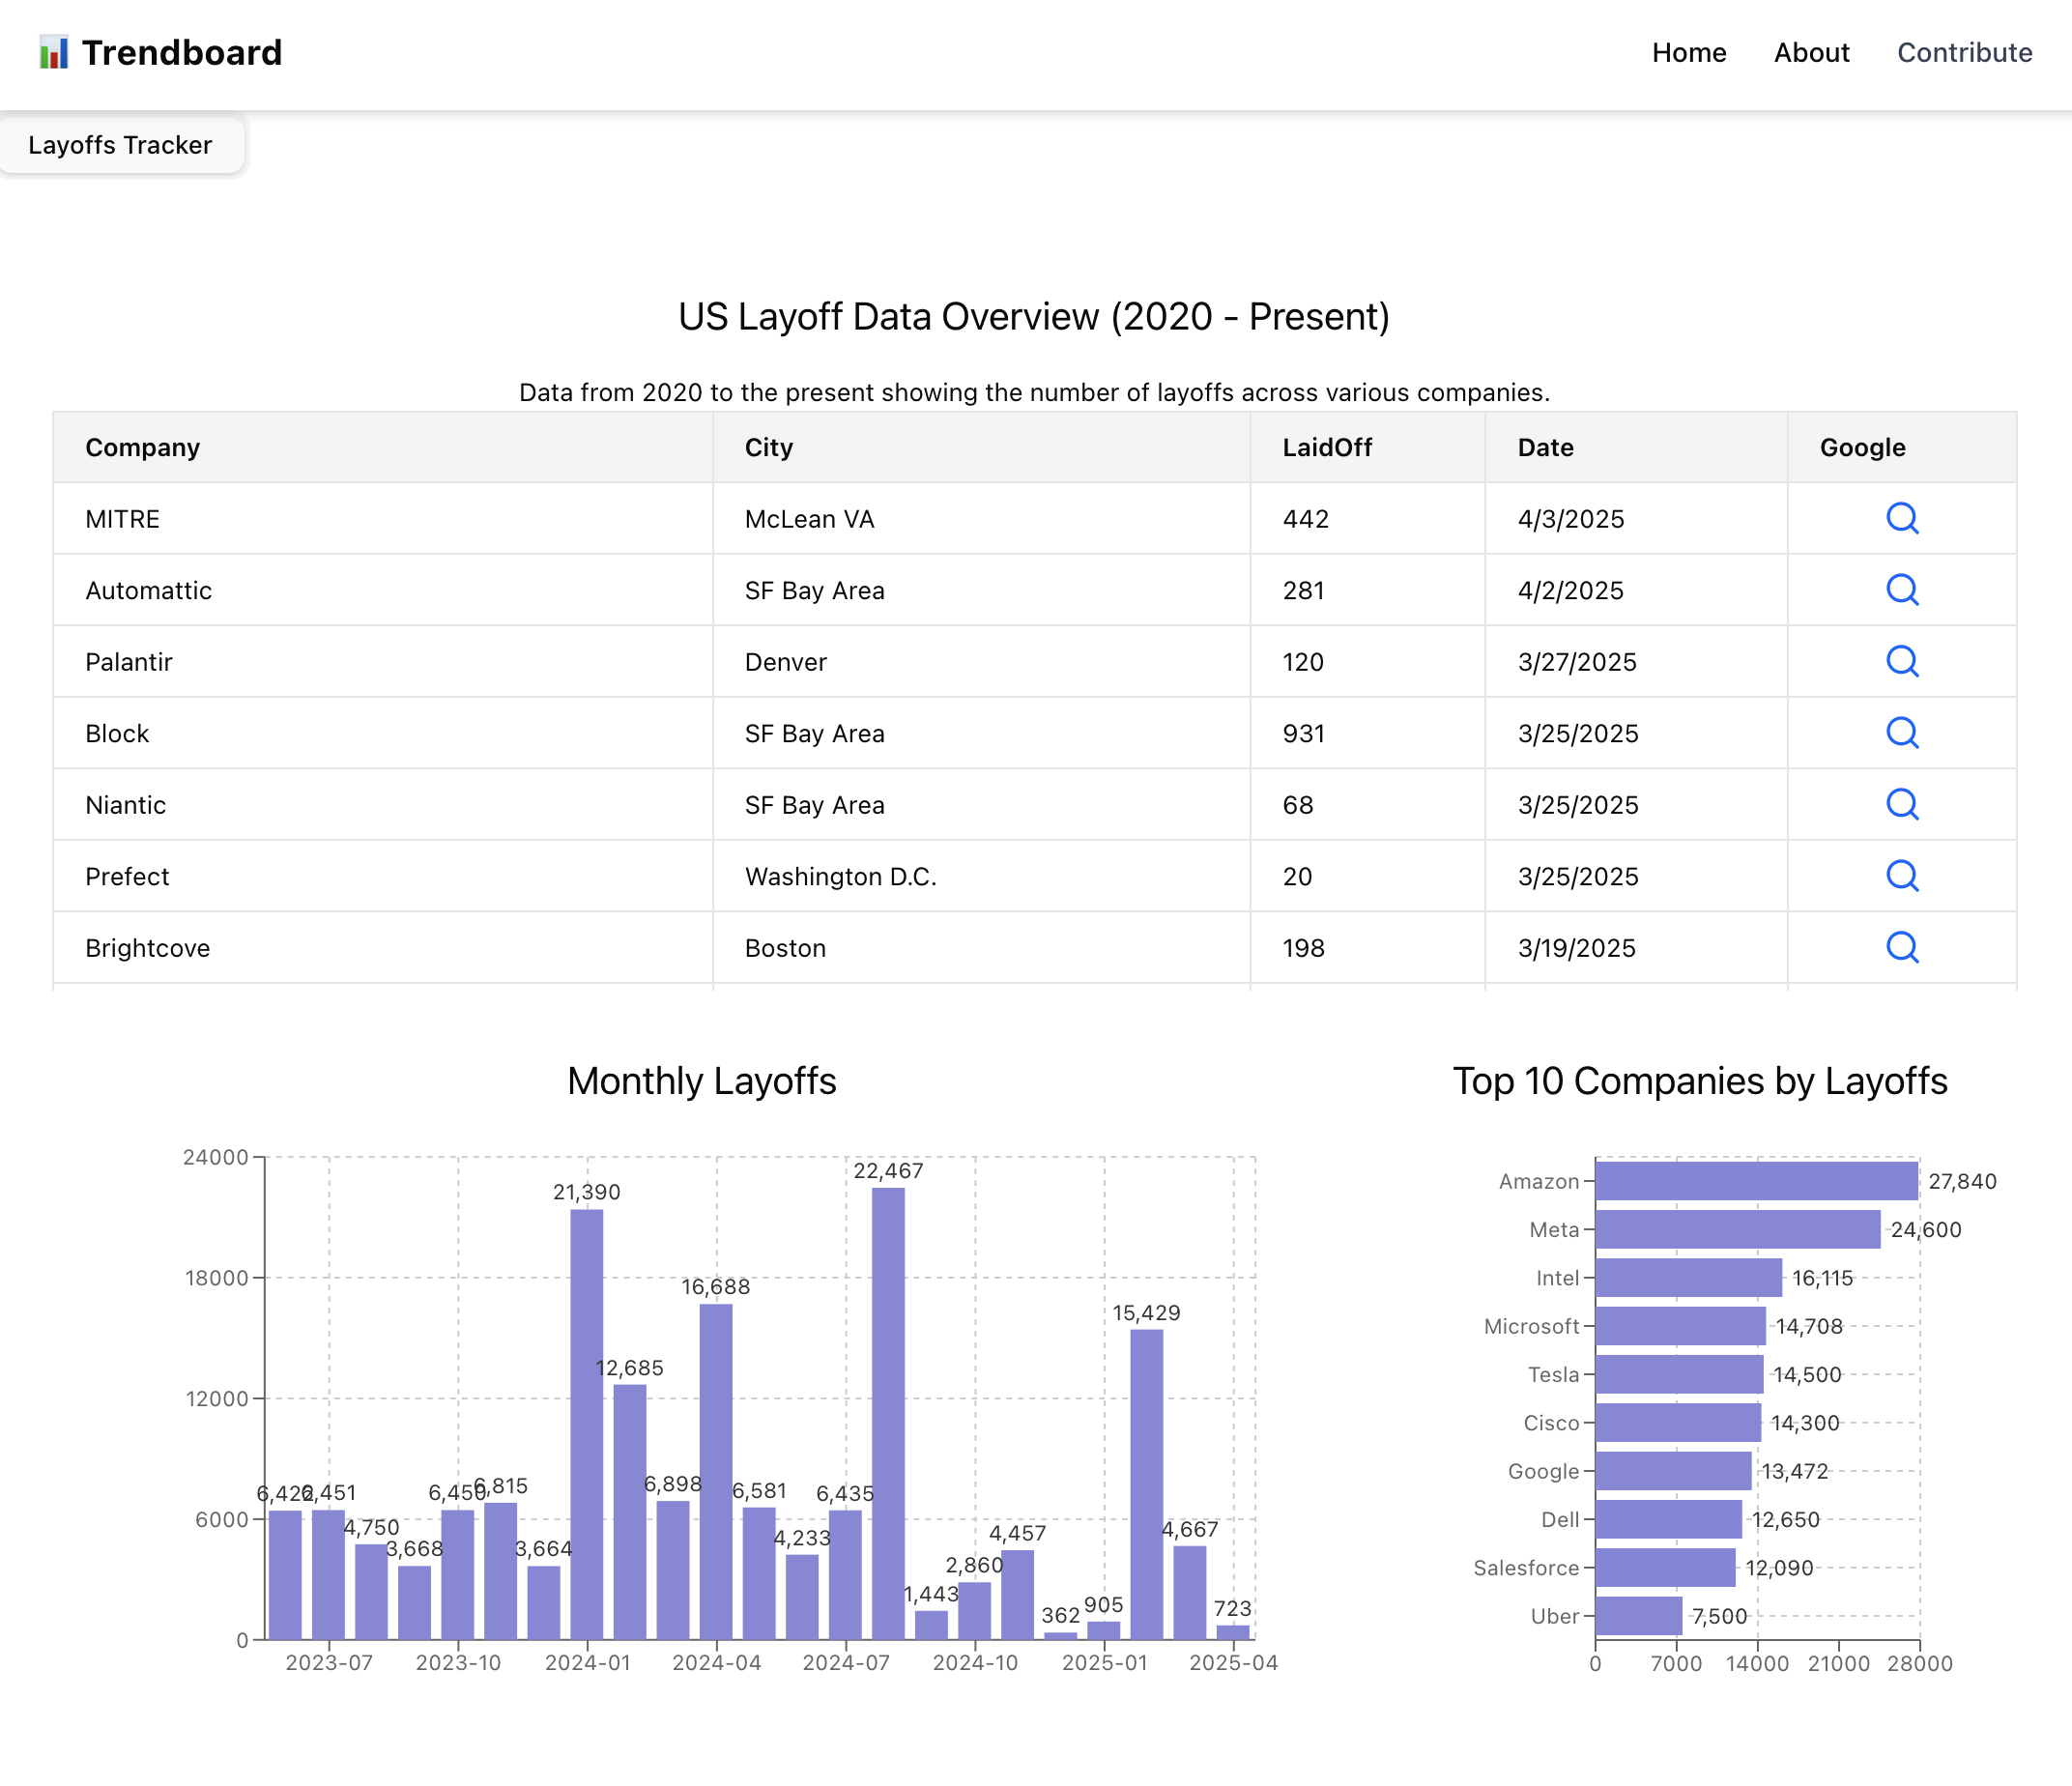Click the Washington D.C. city cell
Viewport: 2072px width, 1786px height.
pos(981,876)
